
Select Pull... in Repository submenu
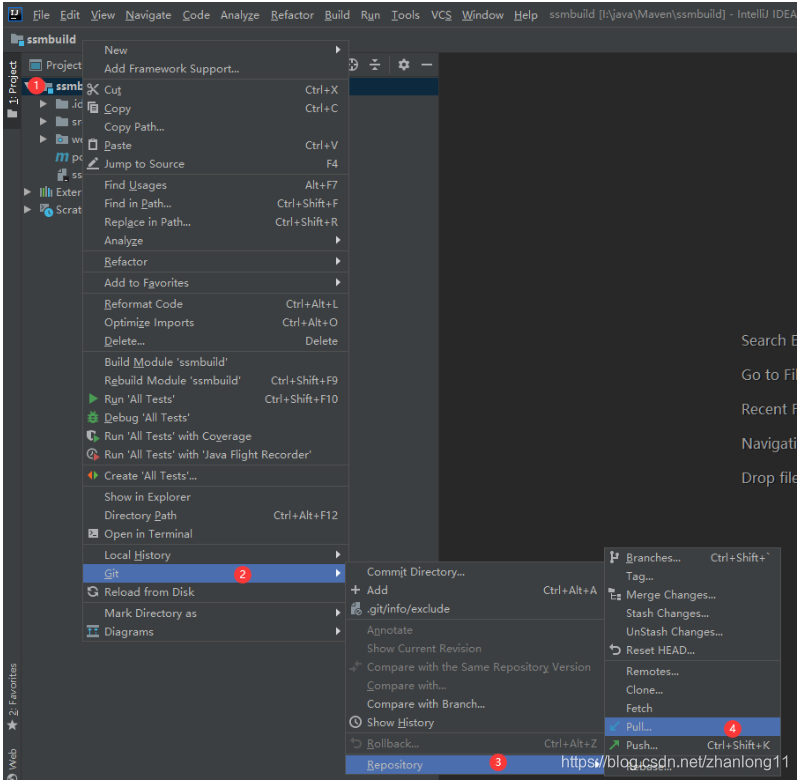[x=692, y=727]
